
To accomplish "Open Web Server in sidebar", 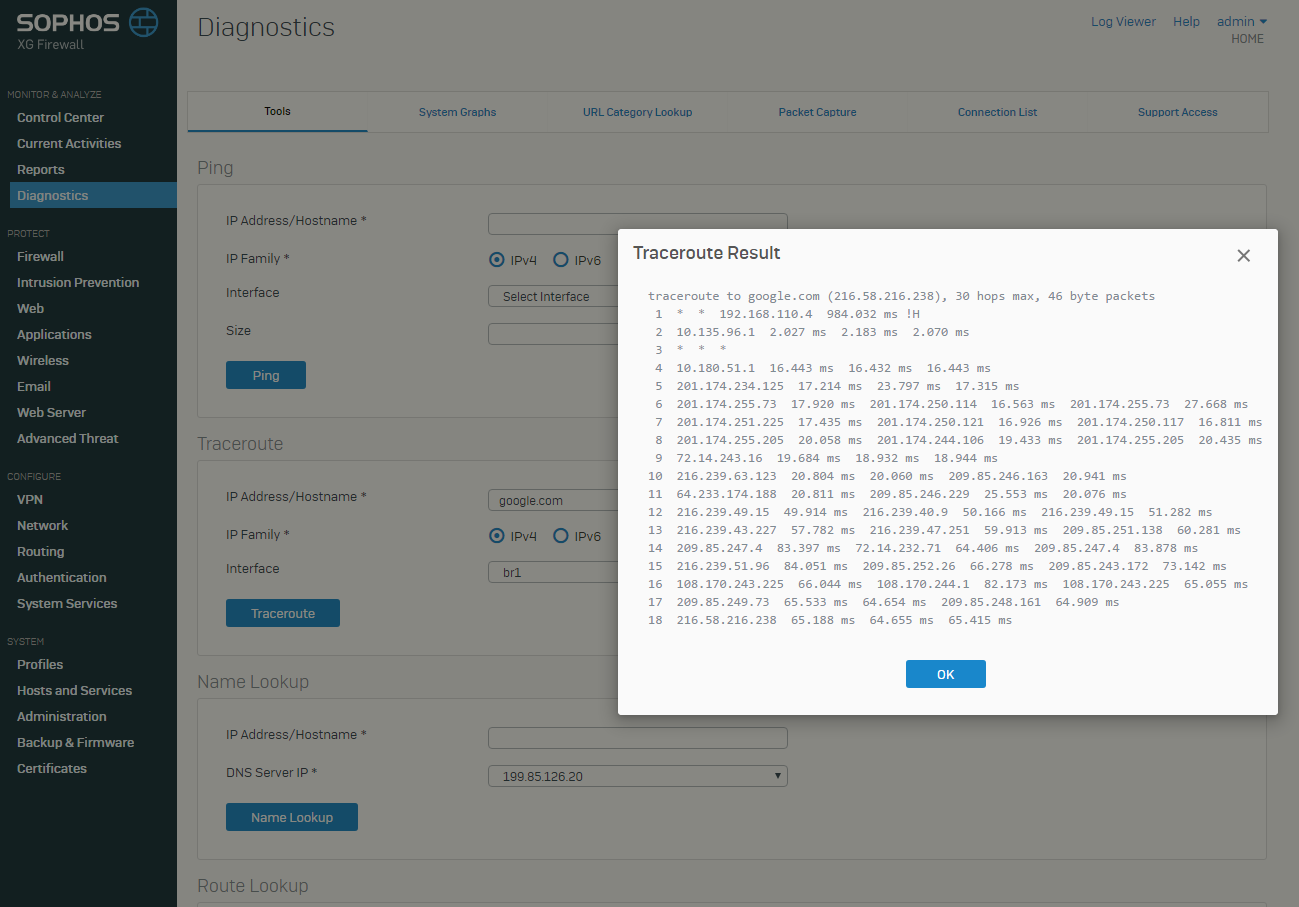I will 51,412.
